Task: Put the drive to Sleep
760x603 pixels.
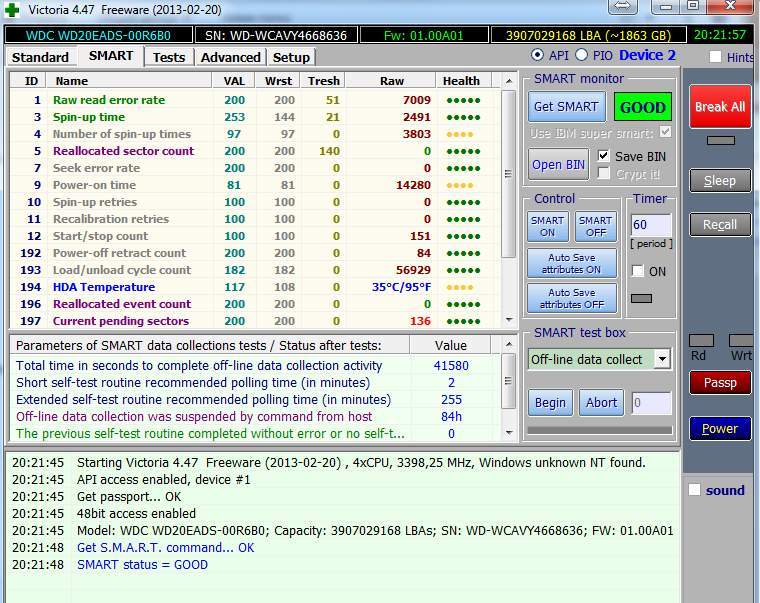Action: pos(720,181)
